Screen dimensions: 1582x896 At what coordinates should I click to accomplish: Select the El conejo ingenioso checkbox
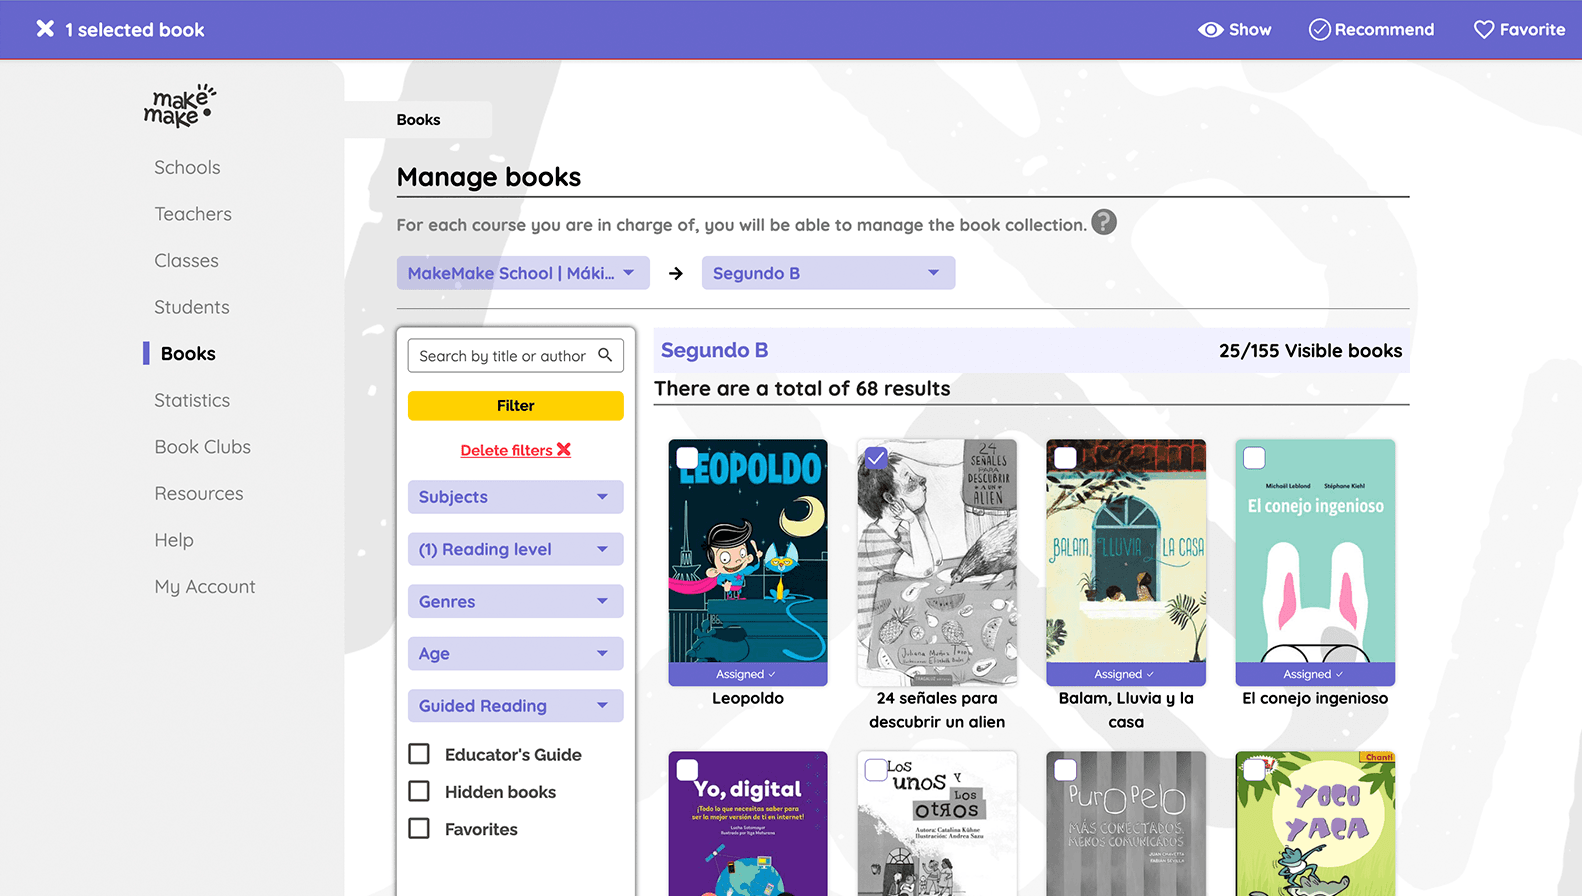[1254, 458]
